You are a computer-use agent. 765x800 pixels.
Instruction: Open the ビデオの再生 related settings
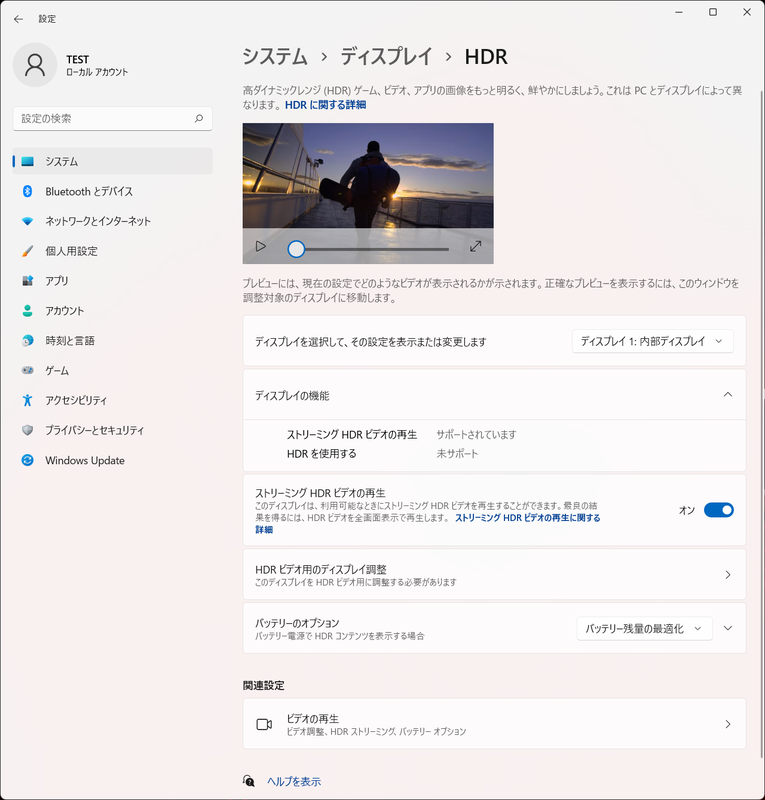point(494,724)
